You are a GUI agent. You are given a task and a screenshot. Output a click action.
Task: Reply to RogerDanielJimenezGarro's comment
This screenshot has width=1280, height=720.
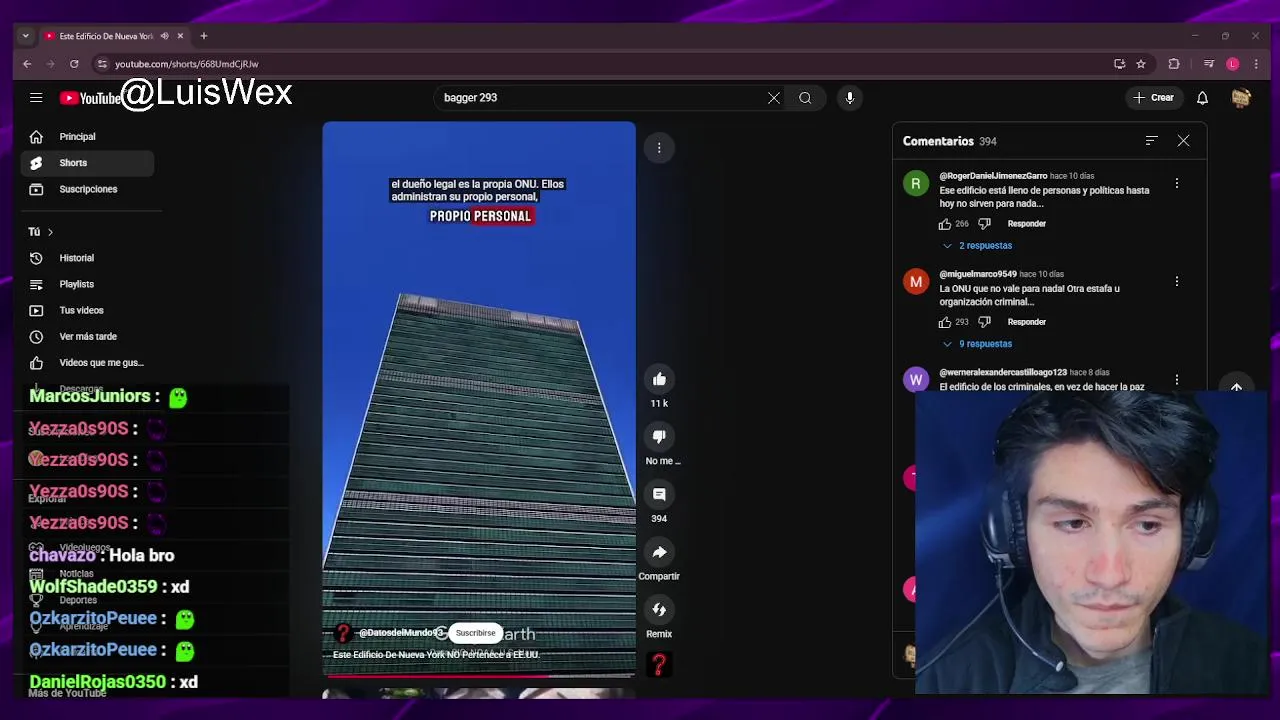(1027, 224)
